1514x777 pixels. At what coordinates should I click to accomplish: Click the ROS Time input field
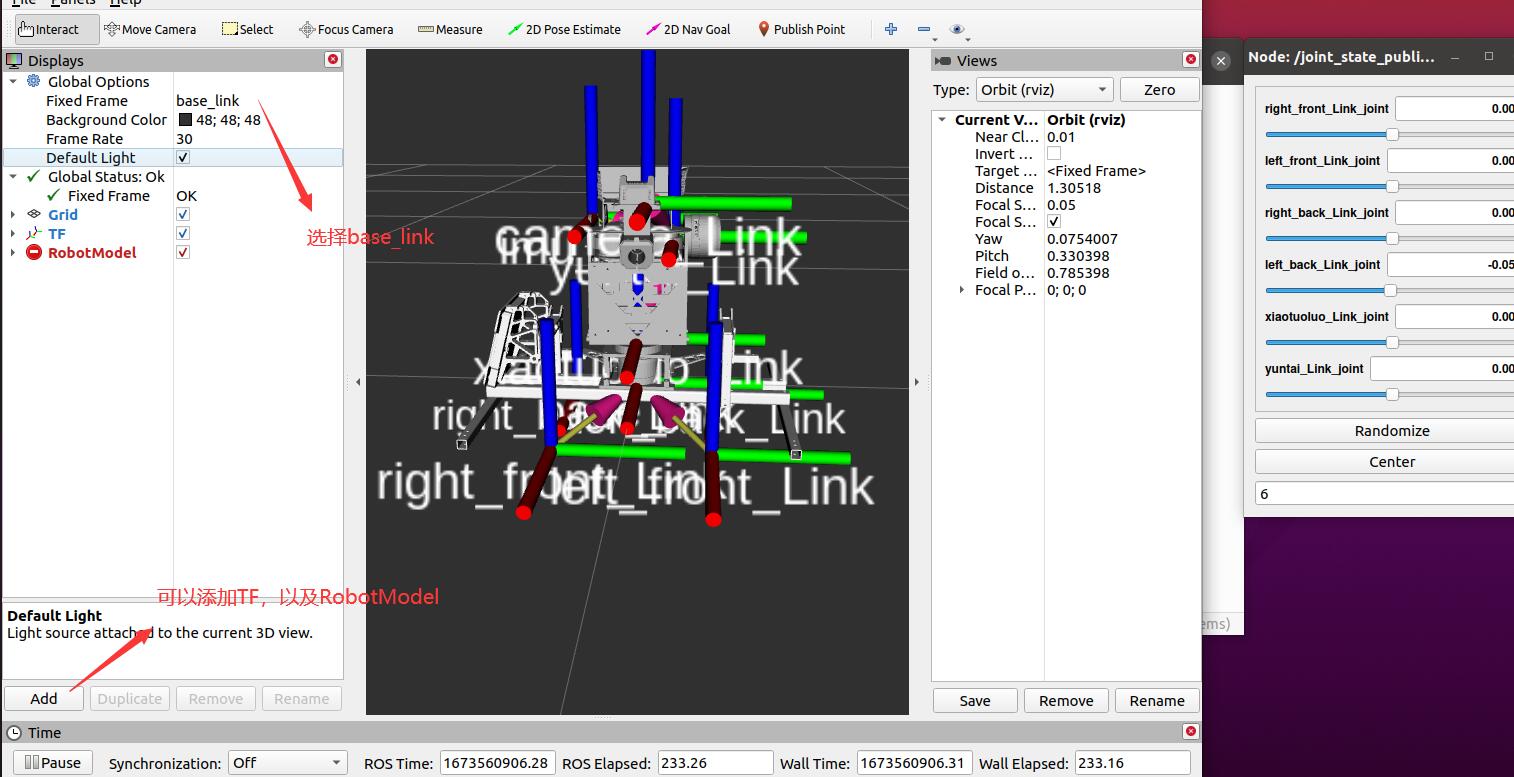(x=497, y=763)
